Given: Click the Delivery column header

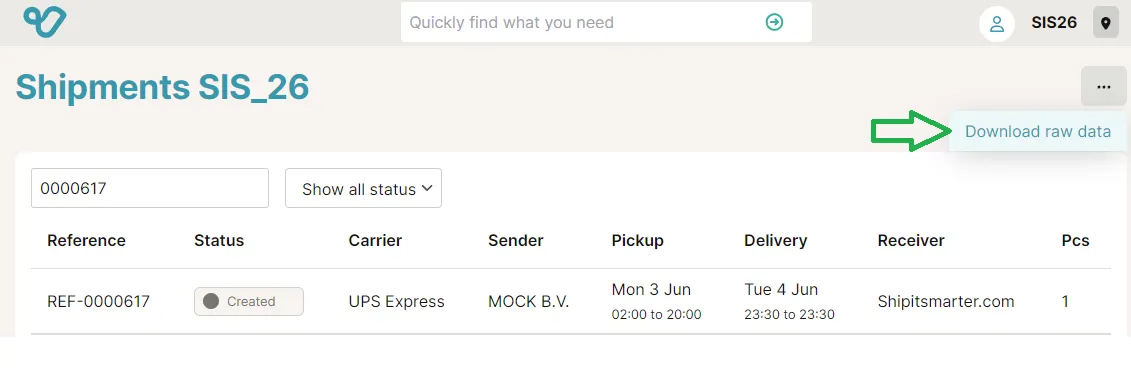Looking at the screenshot, I should tap(775, 241).
